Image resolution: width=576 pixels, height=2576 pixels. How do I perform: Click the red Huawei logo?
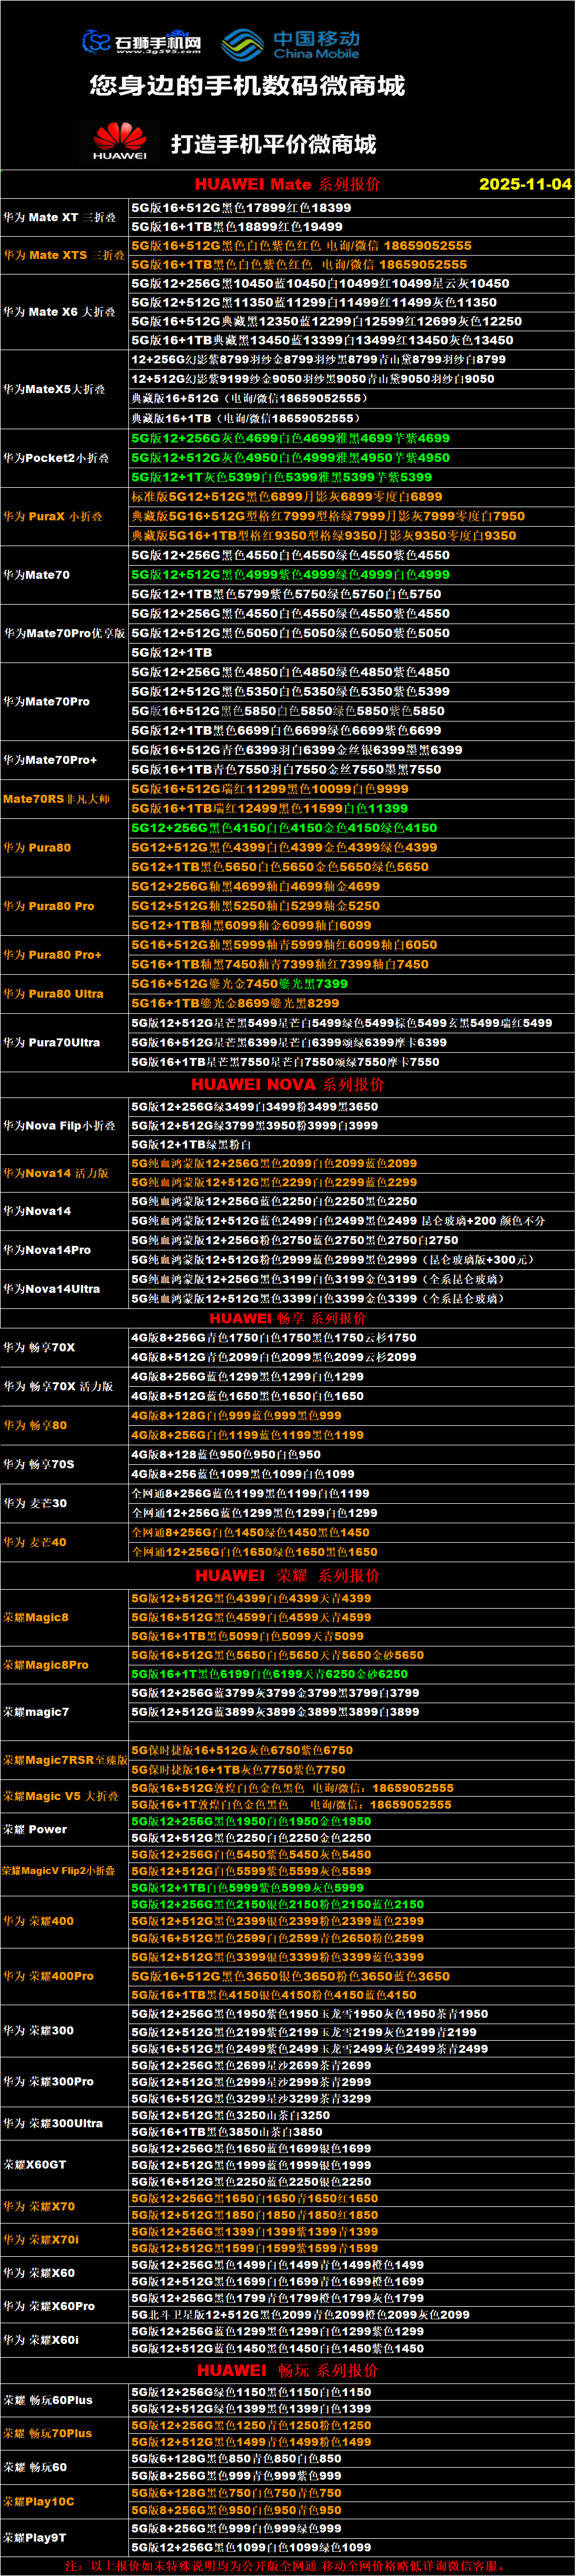(119, 142)
